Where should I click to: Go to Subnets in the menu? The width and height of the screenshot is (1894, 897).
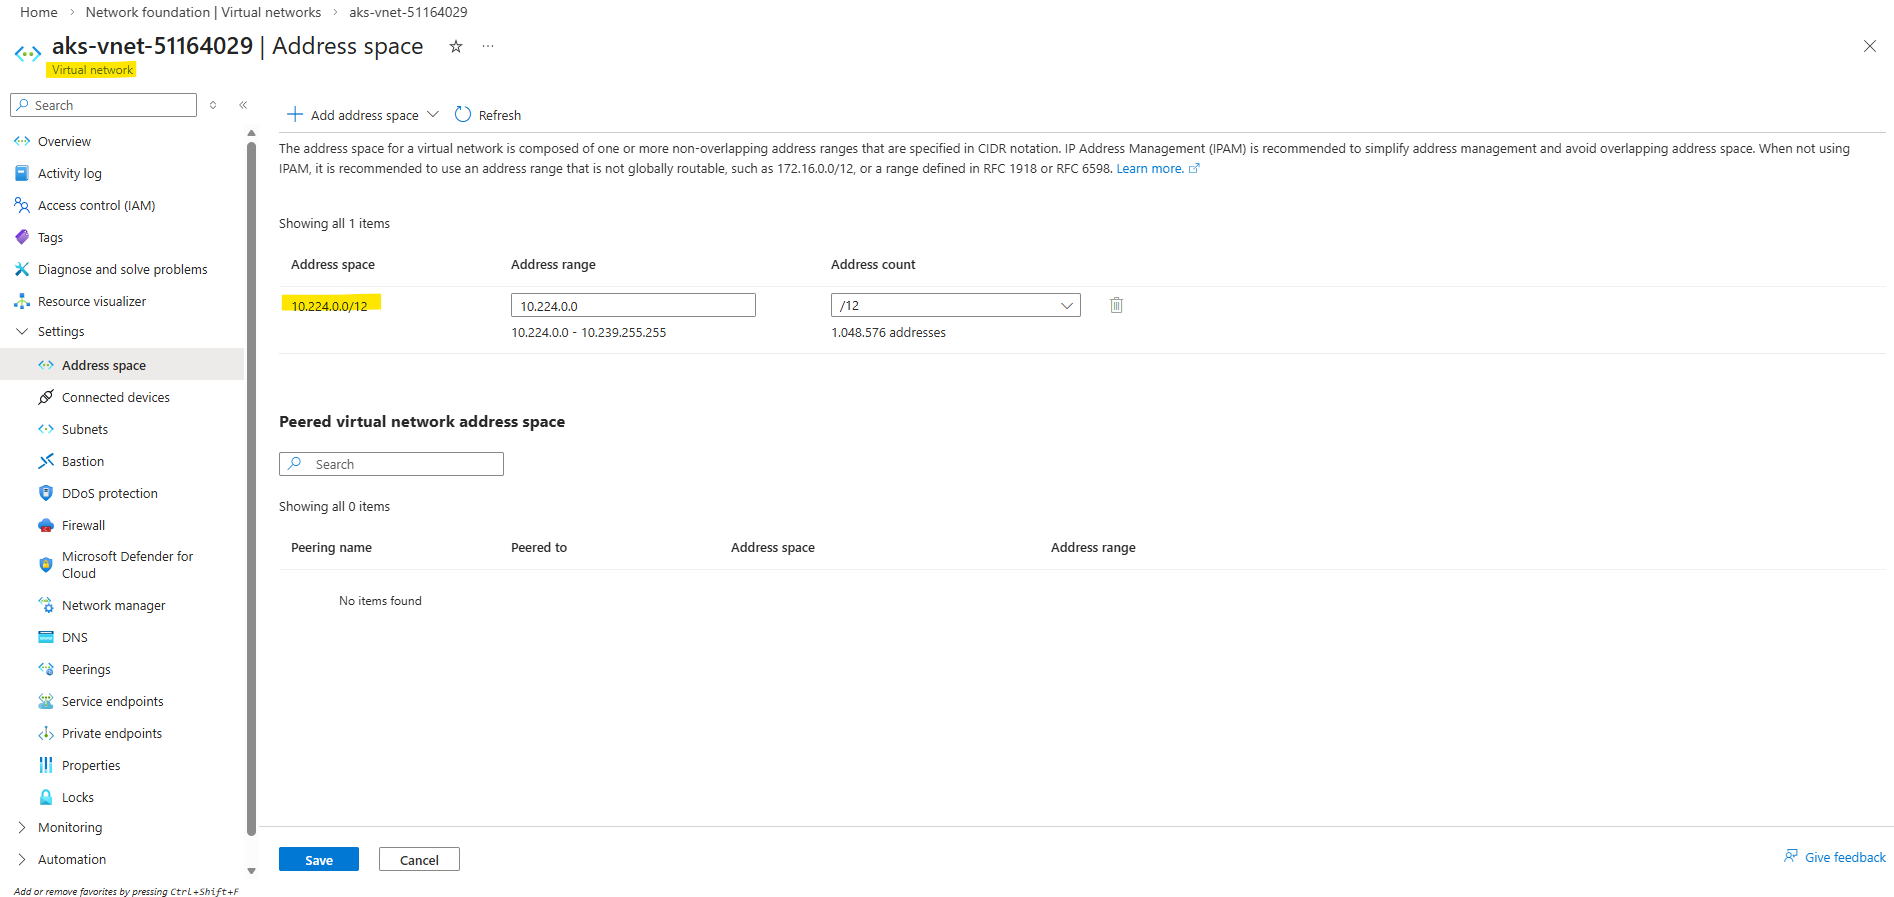pos(85,430)
